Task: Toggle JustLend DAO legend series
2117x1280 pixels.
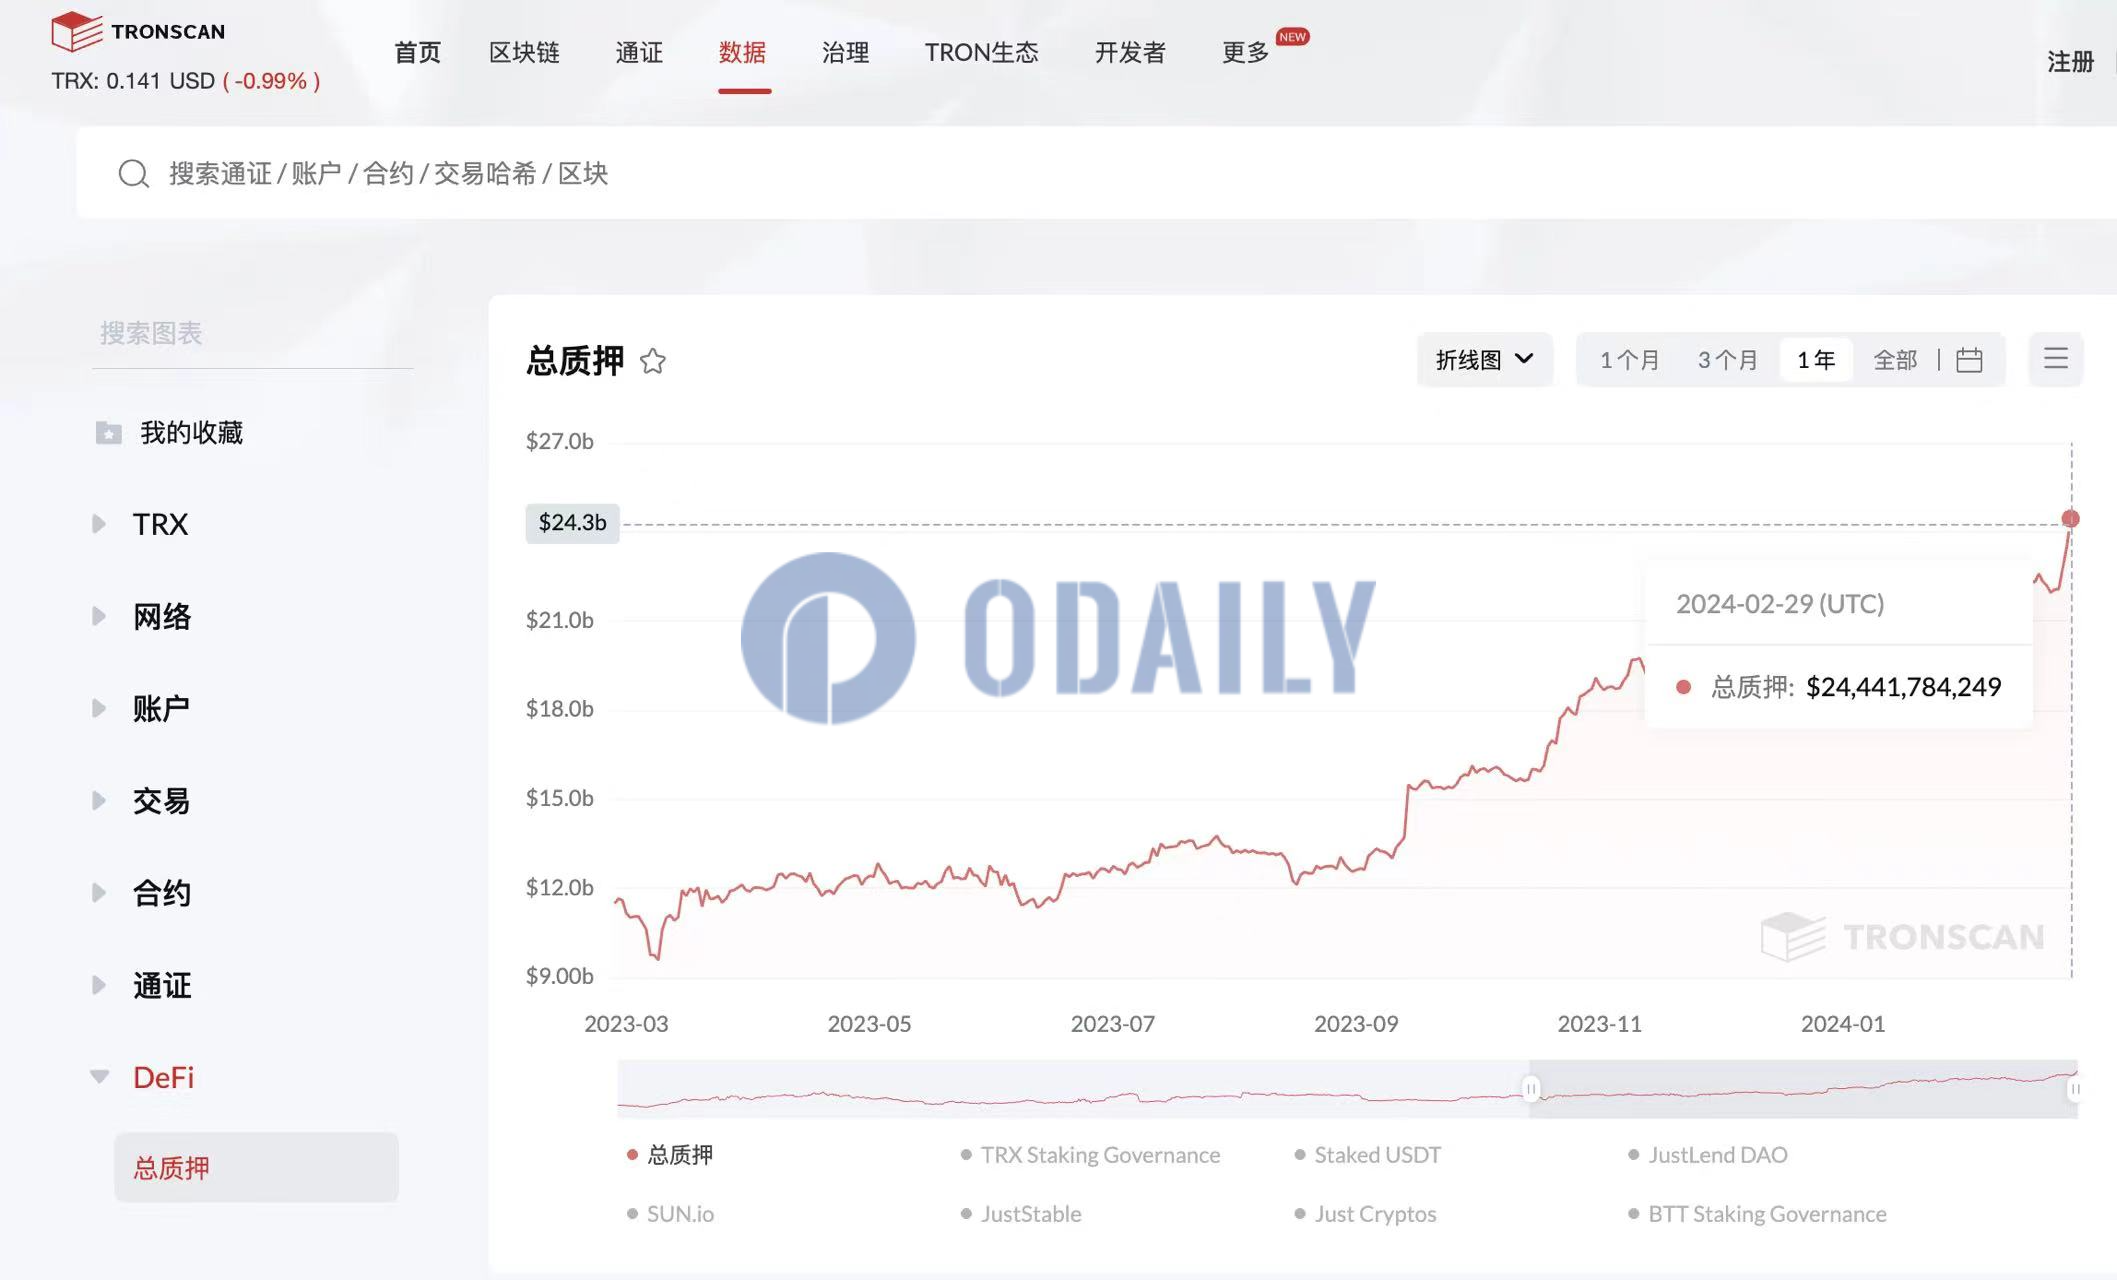Action: (1708, 1155)
